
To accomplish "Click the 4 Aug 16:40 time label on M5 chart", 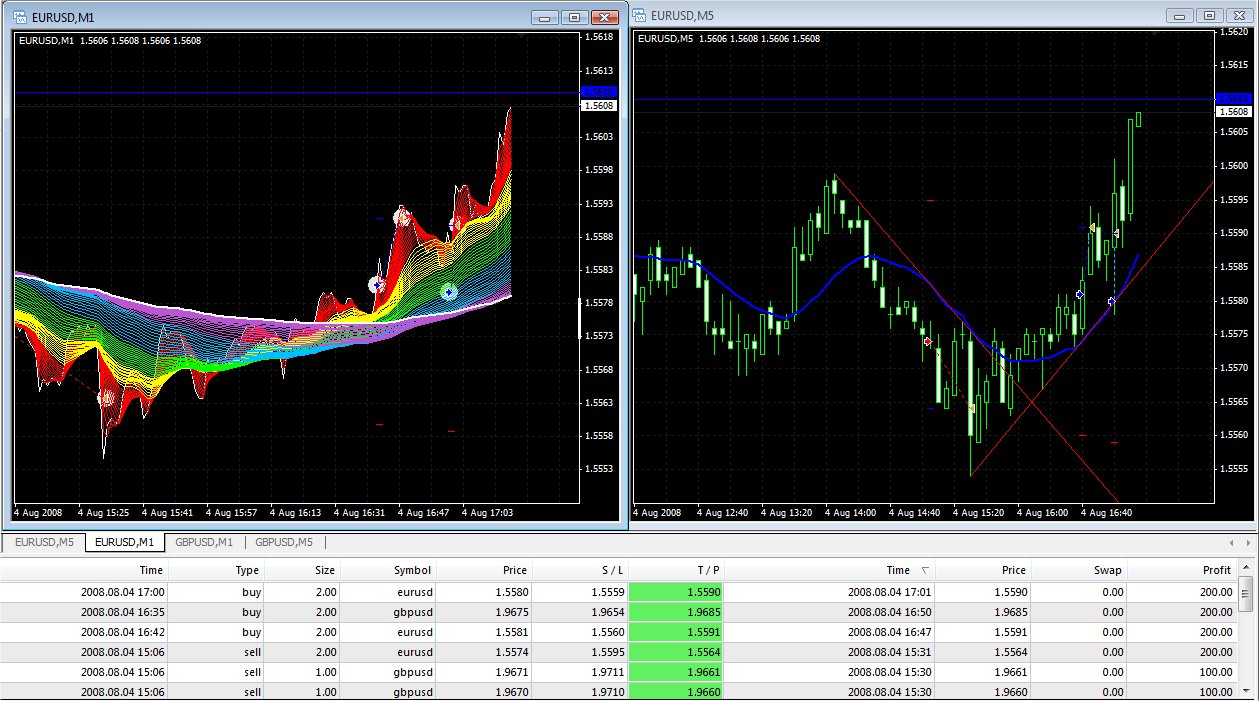I will tap(1108, 513).
